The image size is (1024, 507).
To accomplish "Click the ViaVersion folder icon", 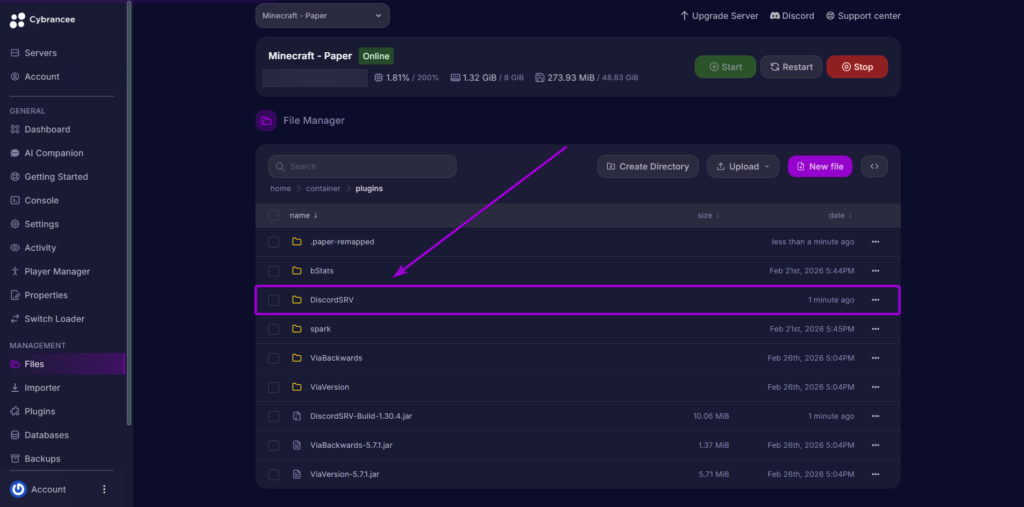I will pos(296,387).
